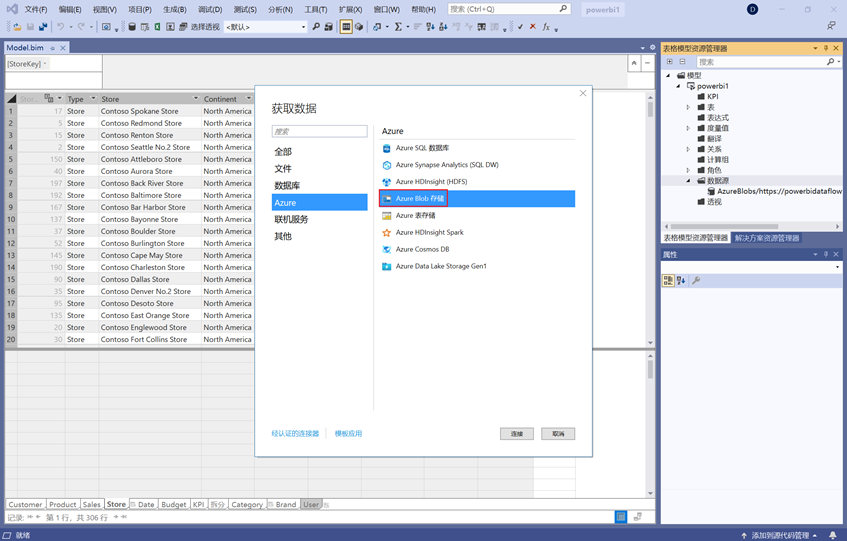This screenshot has height=541, width=847.
Task: Click the checkmark accept formula icon
Action: pyautogui.click(x=520, y=26)
